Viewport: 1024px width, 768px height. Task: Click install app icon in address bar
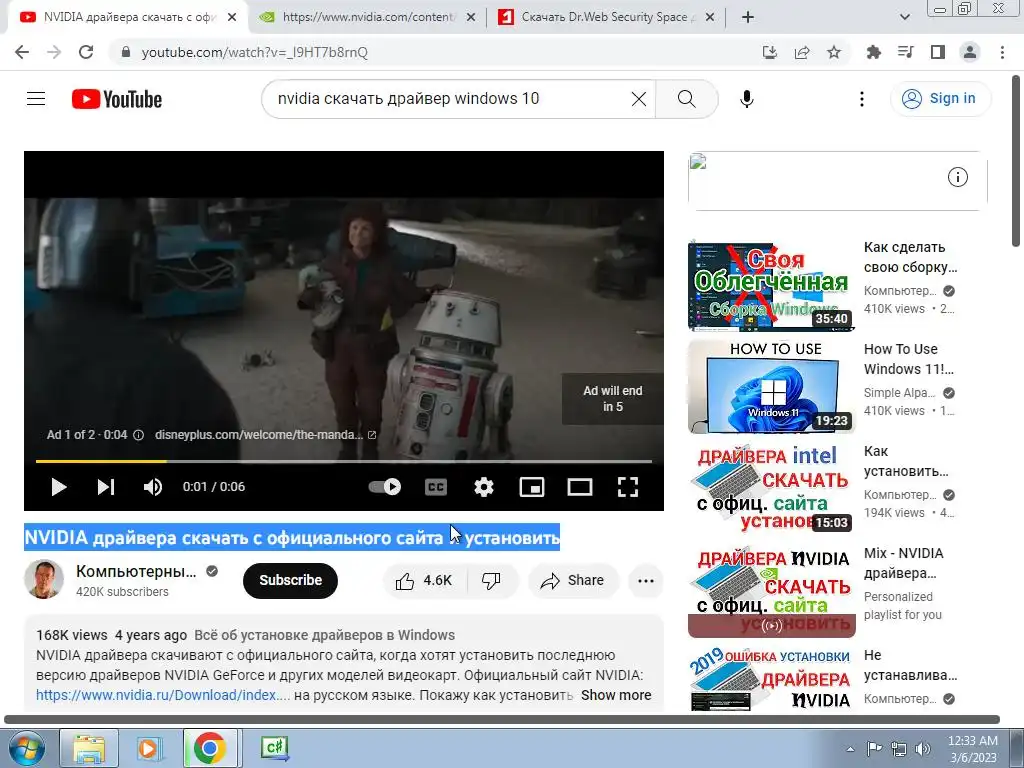click(x=770, y=52)
